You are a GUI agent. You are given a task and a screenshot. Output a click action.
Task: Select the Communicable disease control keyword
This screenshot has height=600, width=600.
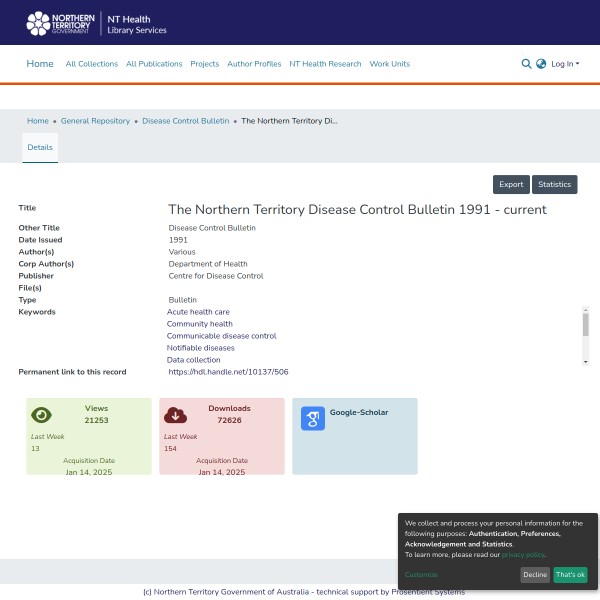(221, 336)
